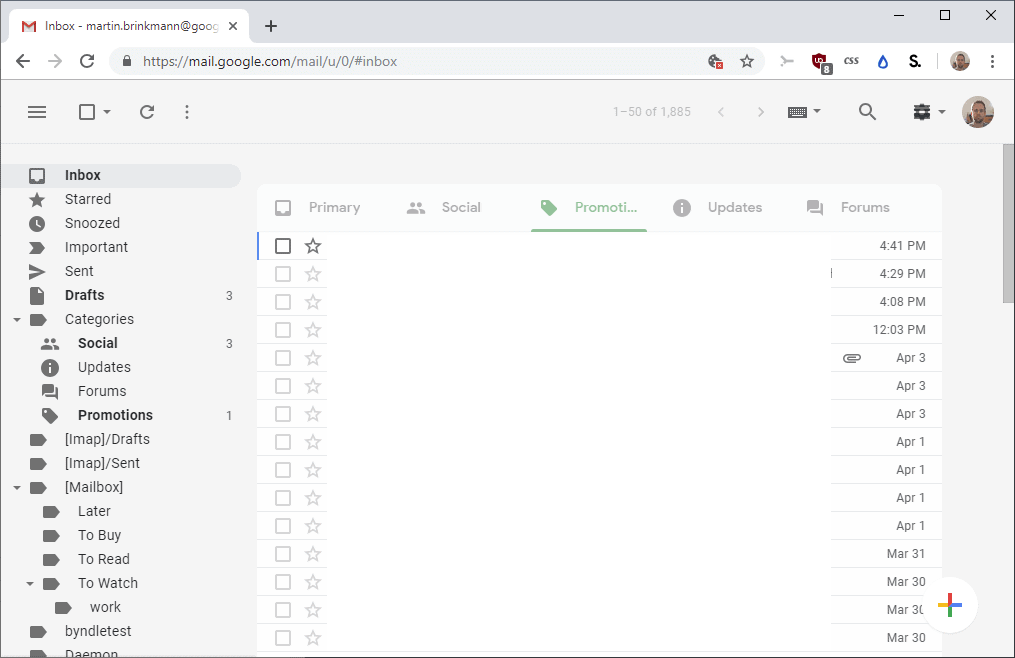Compose new mail with the plus button
The height and width of the screenshot is (658, 1015).
coord(948,605)
